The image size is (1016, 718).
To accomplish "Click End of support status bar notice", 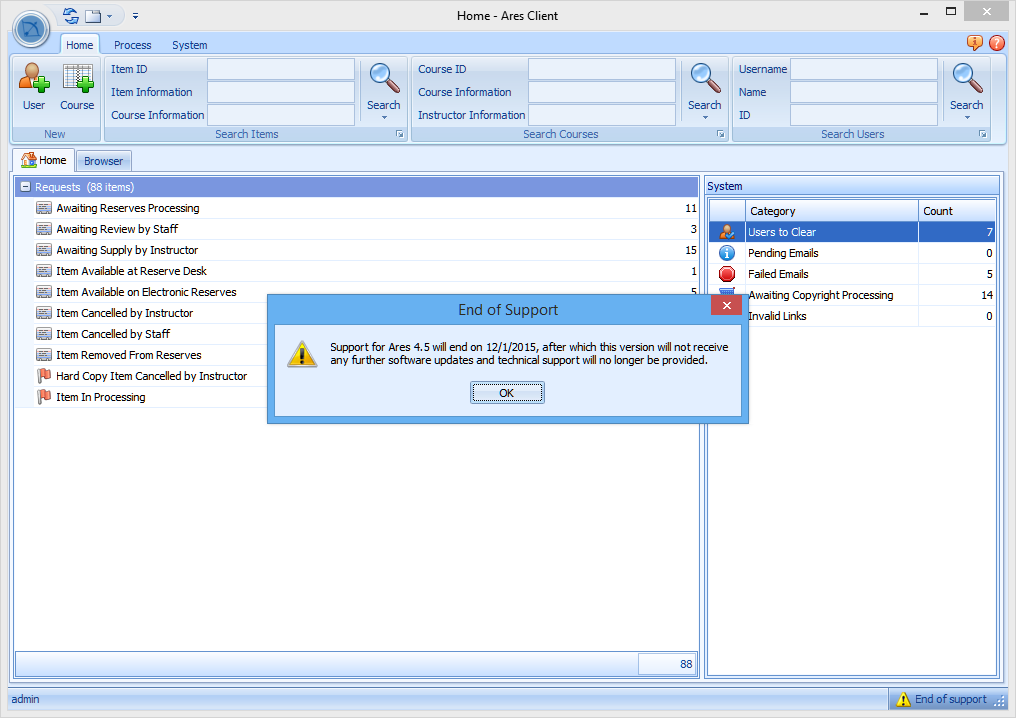I will coord(942,699).
